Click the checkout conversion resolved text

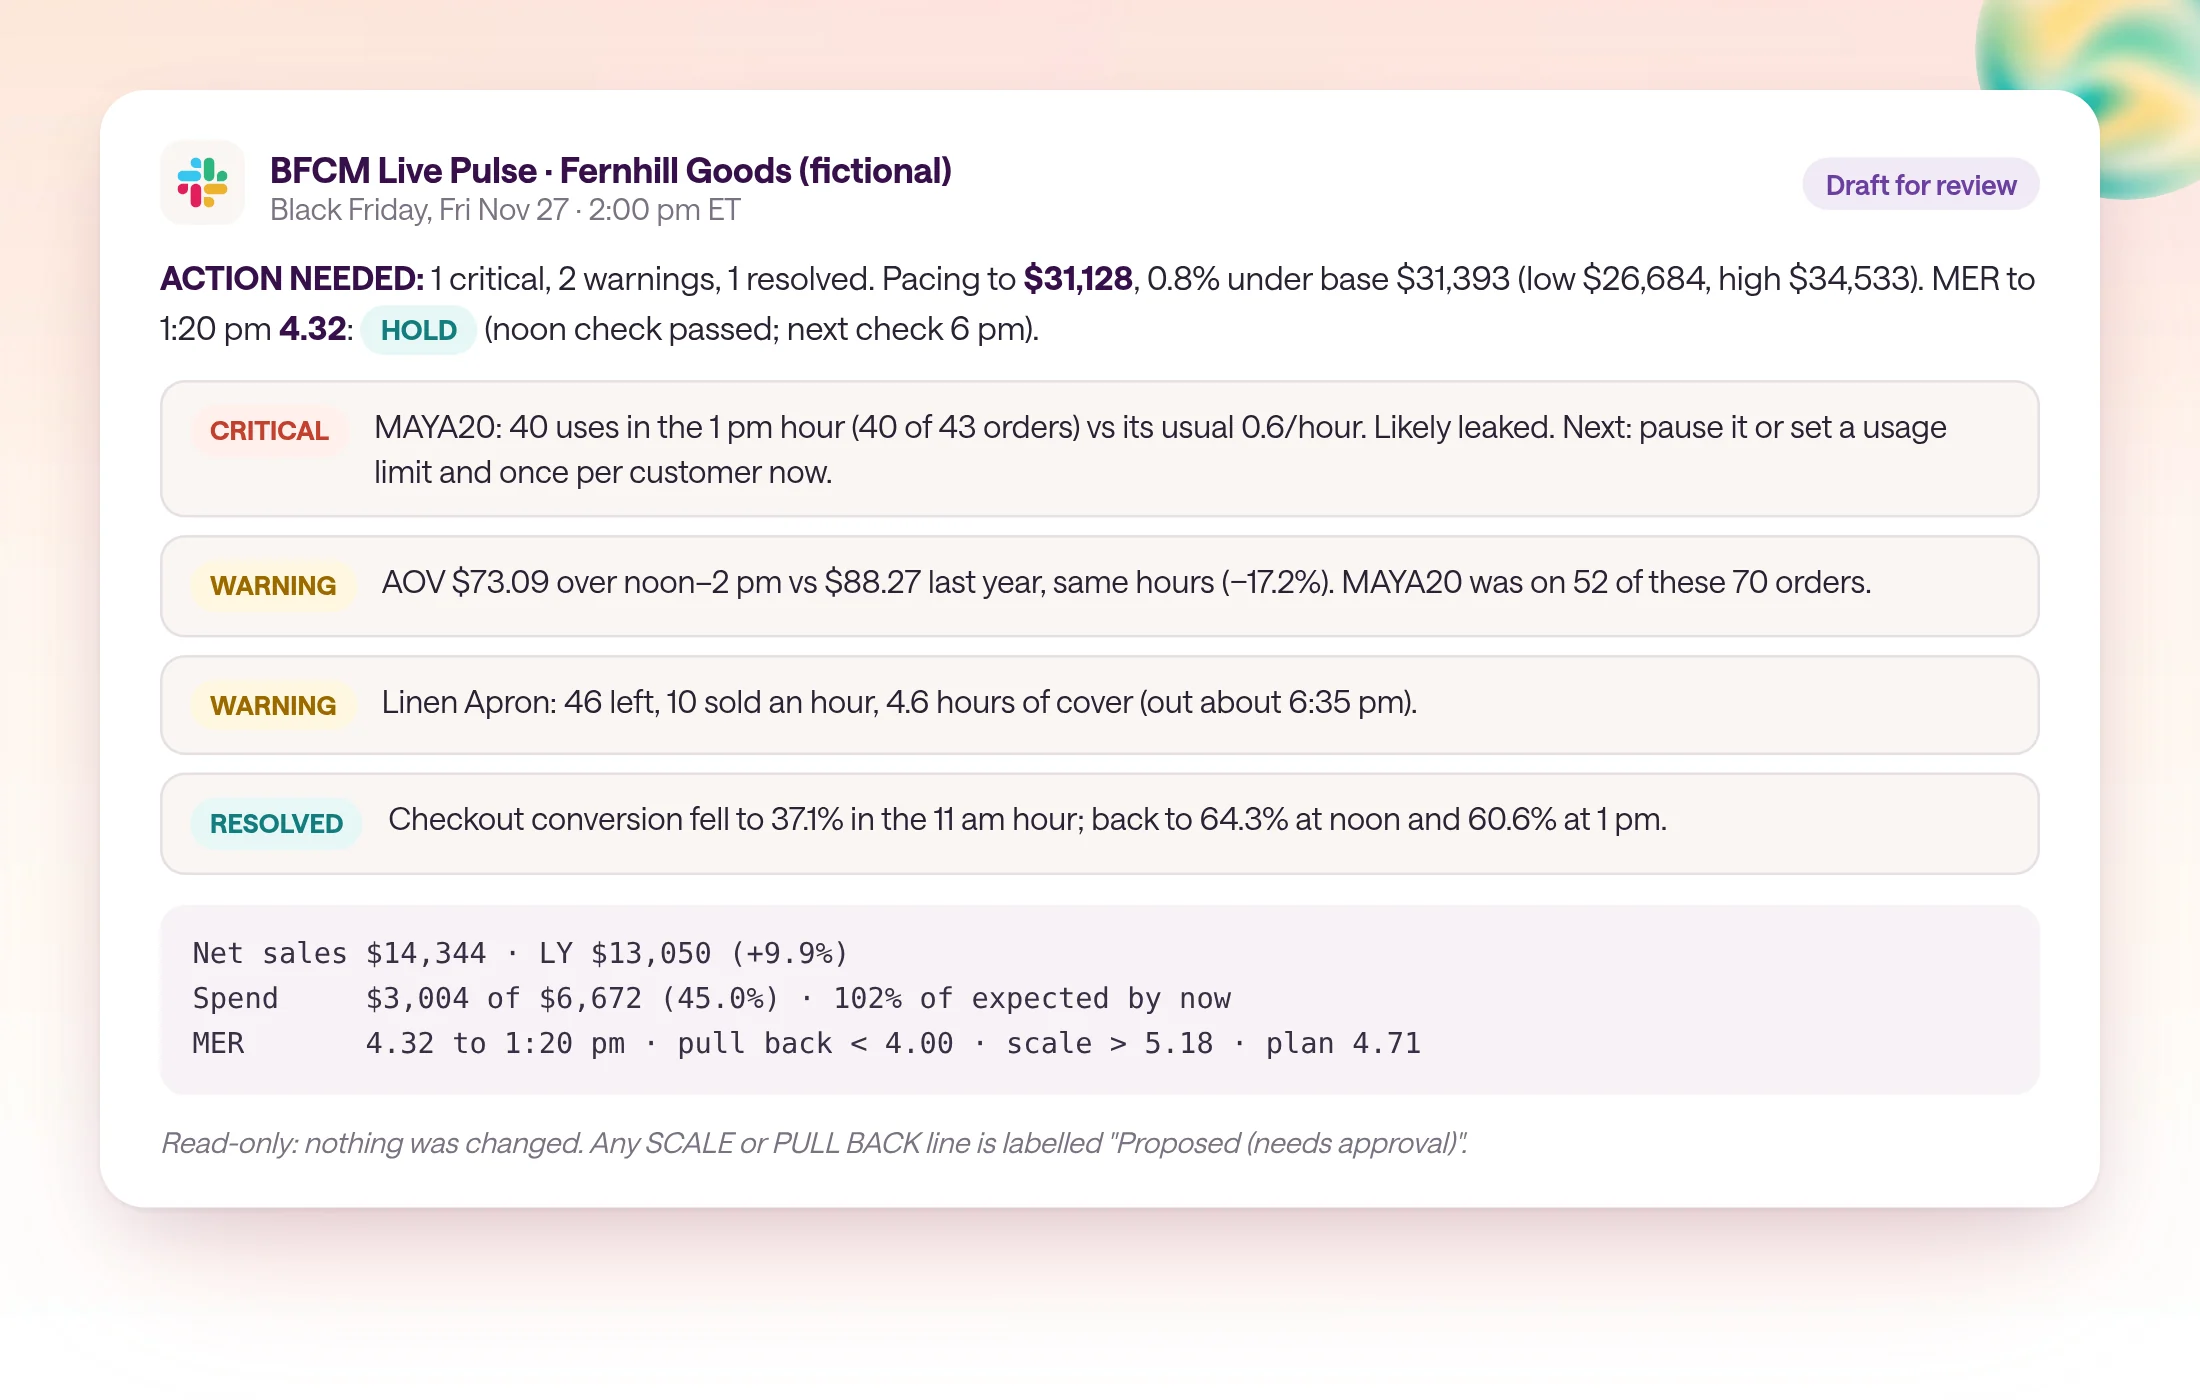tap(1027, 819)
